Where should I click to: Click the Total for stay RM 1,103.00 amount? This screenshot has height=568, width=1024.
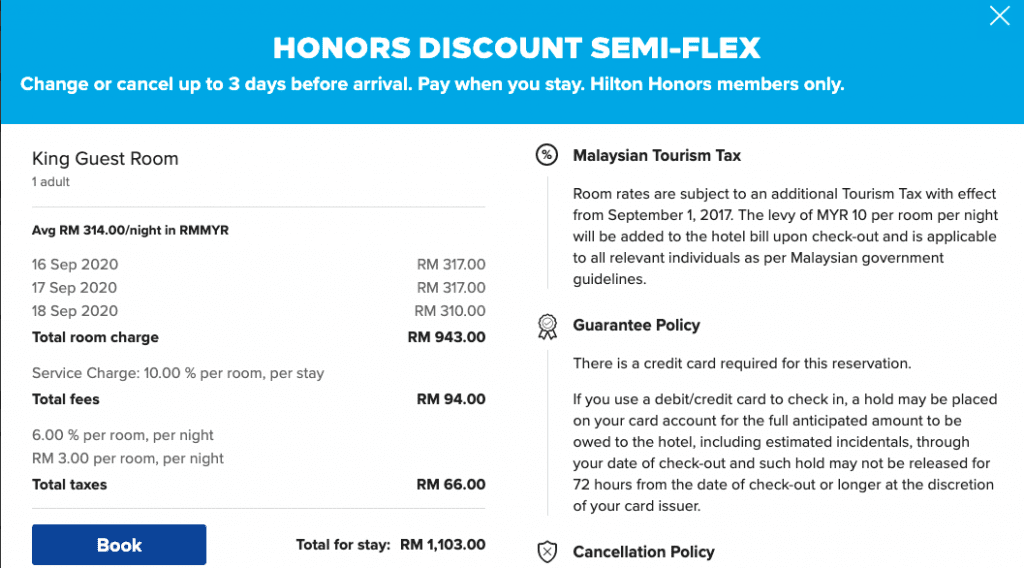tap(443, 544)
